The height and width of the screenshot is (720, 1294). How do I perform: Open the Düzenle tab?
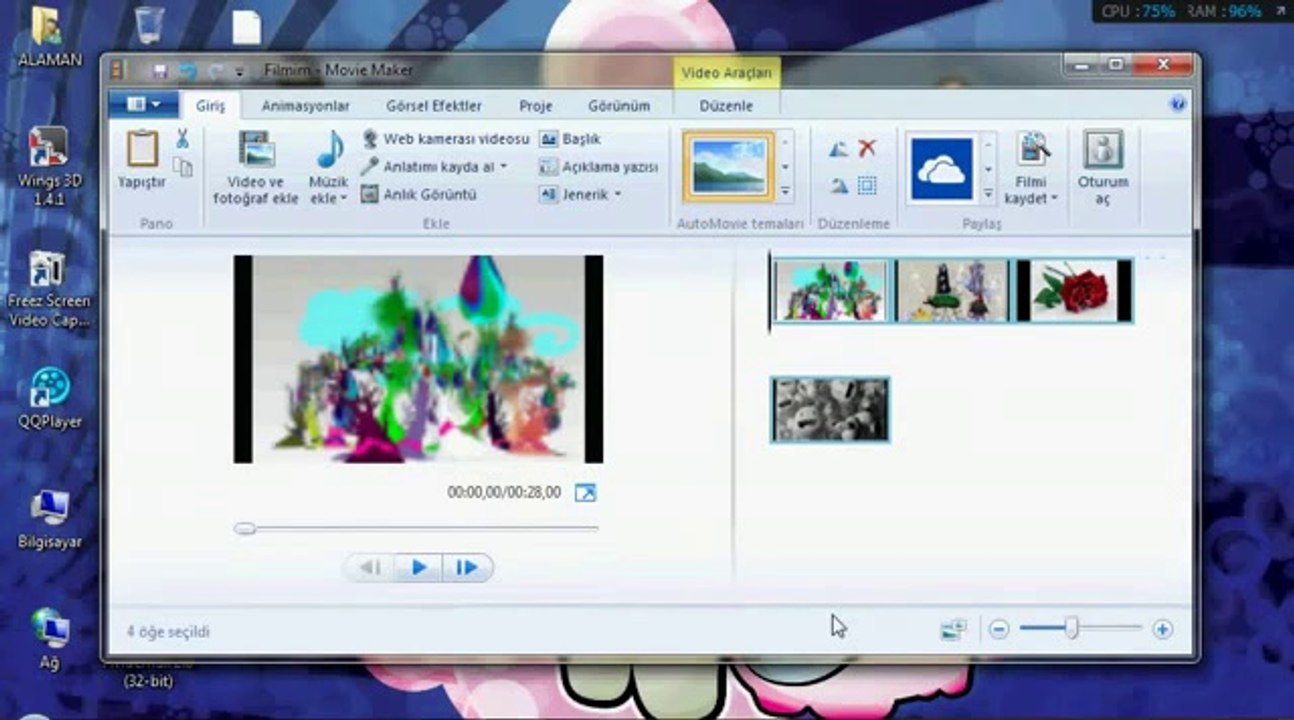click(x=727, y=105)
